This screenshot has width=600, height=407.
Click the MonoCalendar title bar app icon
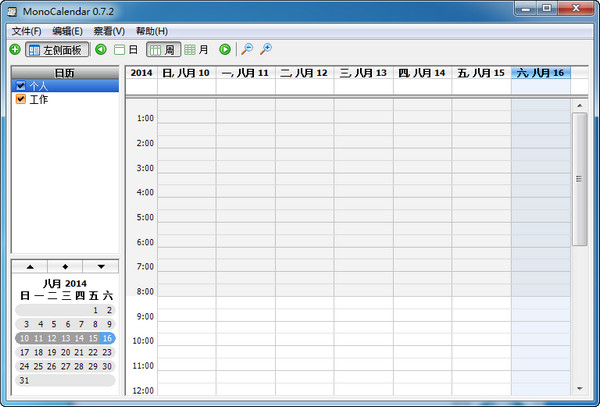coord(12,11)
